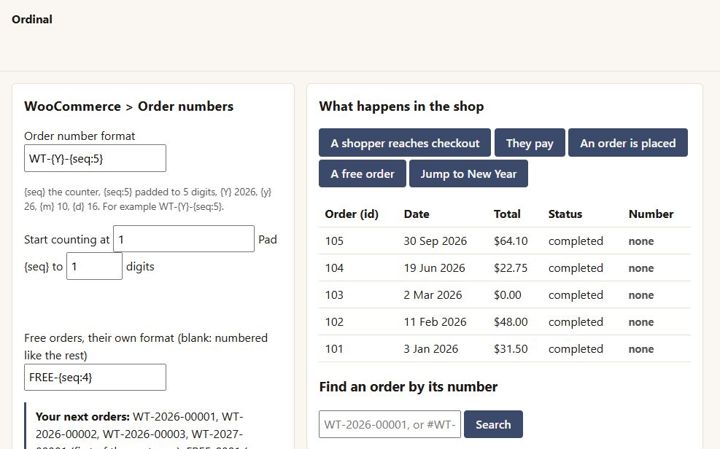Screen dimensions: 720x449
Task: Click the total $31.50
Action: tap(511, 349)
